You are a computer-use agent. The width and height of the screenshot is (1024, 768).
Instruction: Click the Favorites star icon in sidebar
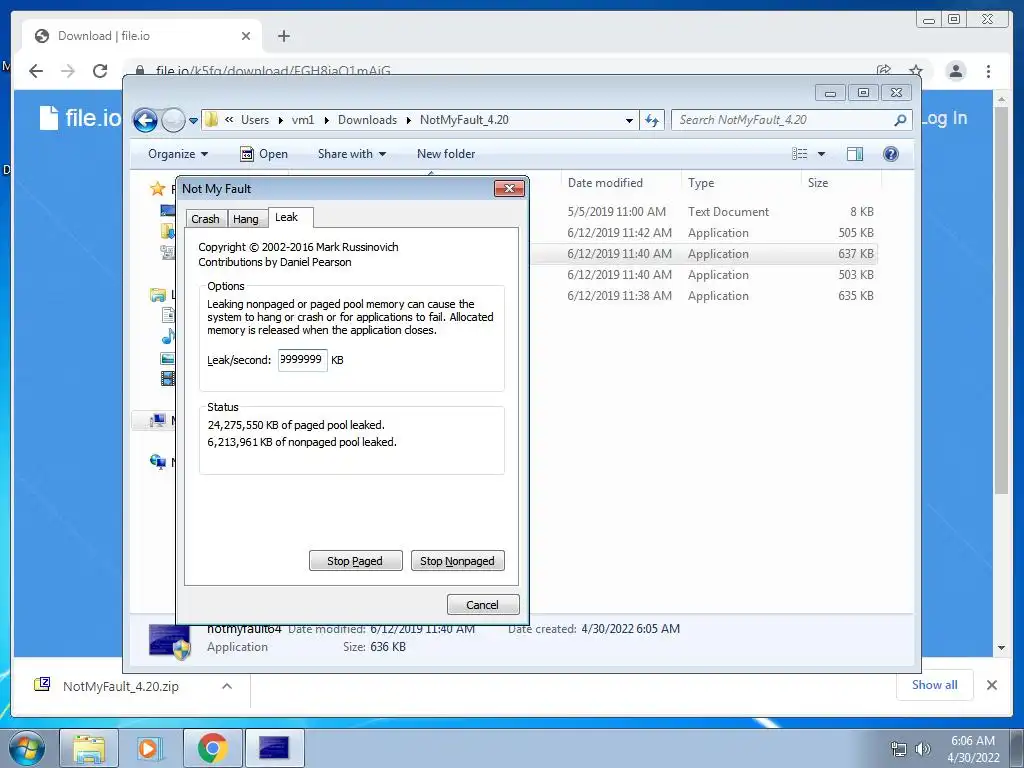(157, 189)
